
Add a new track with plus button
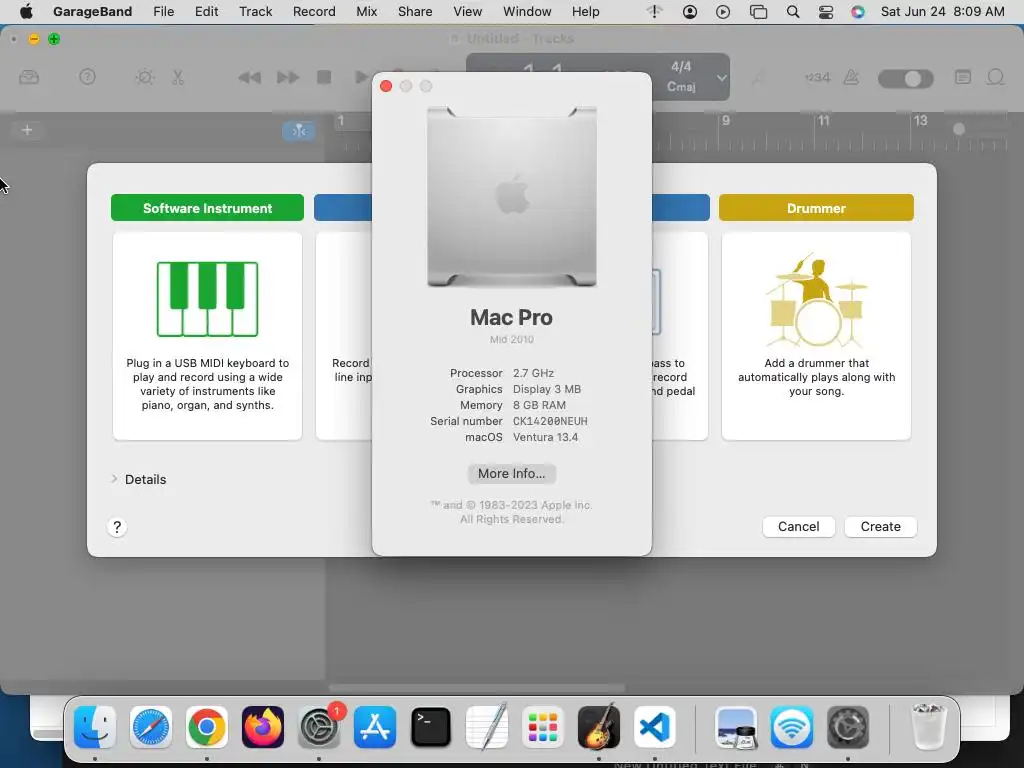(x=27, y=130)
